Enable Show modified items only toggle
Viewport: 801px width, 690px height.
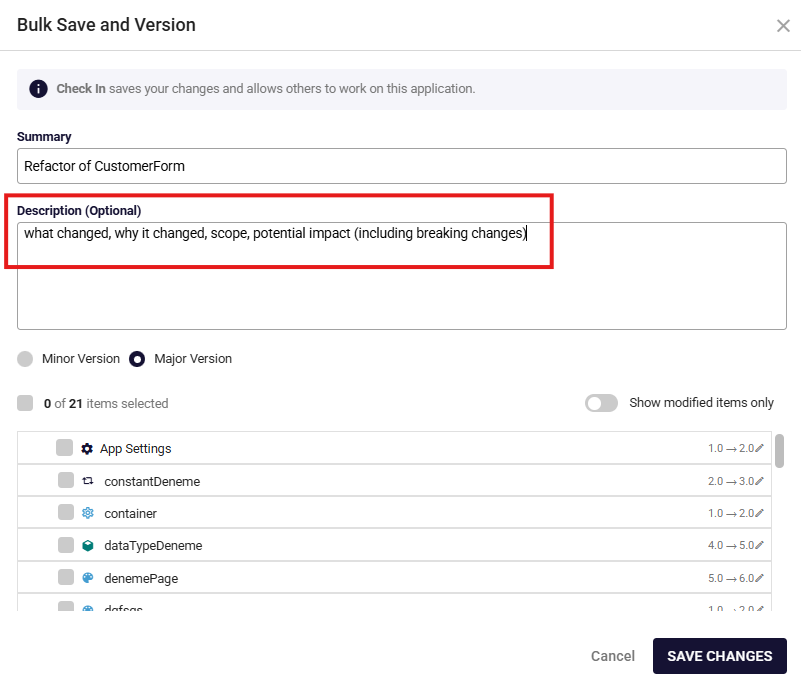click(x=601, y=403)
